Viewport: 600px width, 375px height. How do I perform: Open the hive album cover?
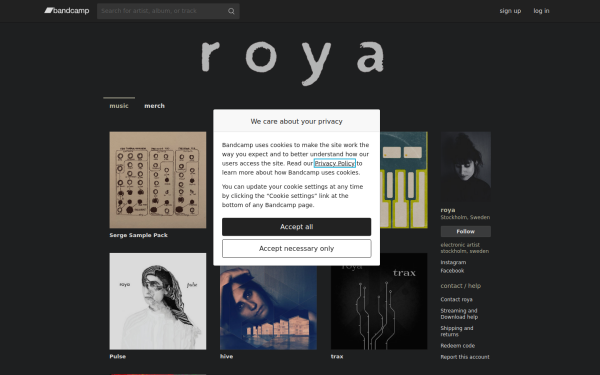[268, 308]
